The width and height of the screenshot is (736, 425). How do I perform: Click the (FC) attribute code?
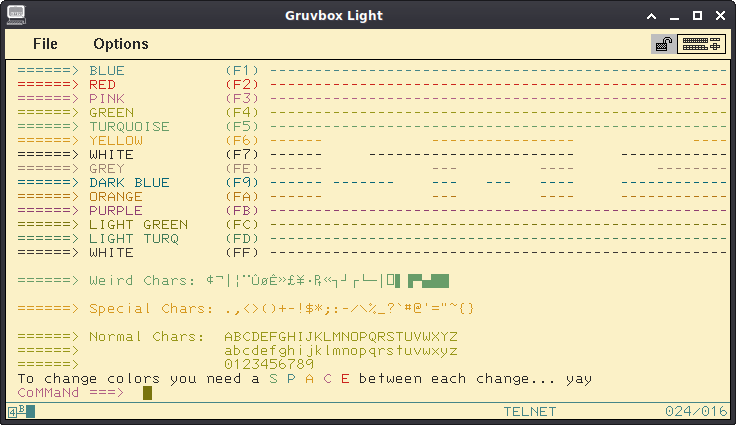coord(242,224)
